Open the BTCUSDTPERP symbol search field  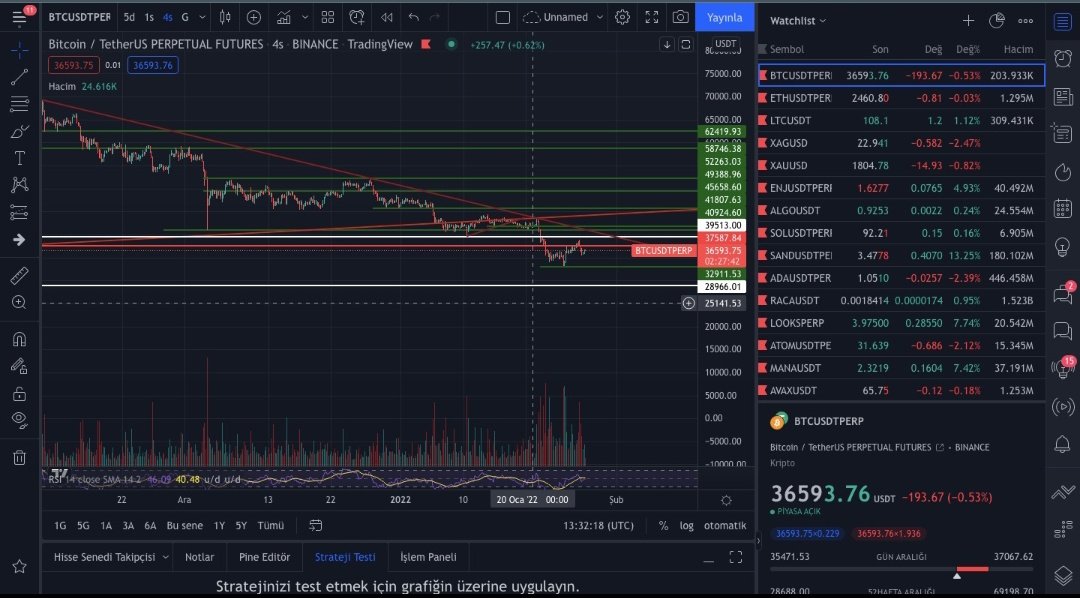pos(79,17)
